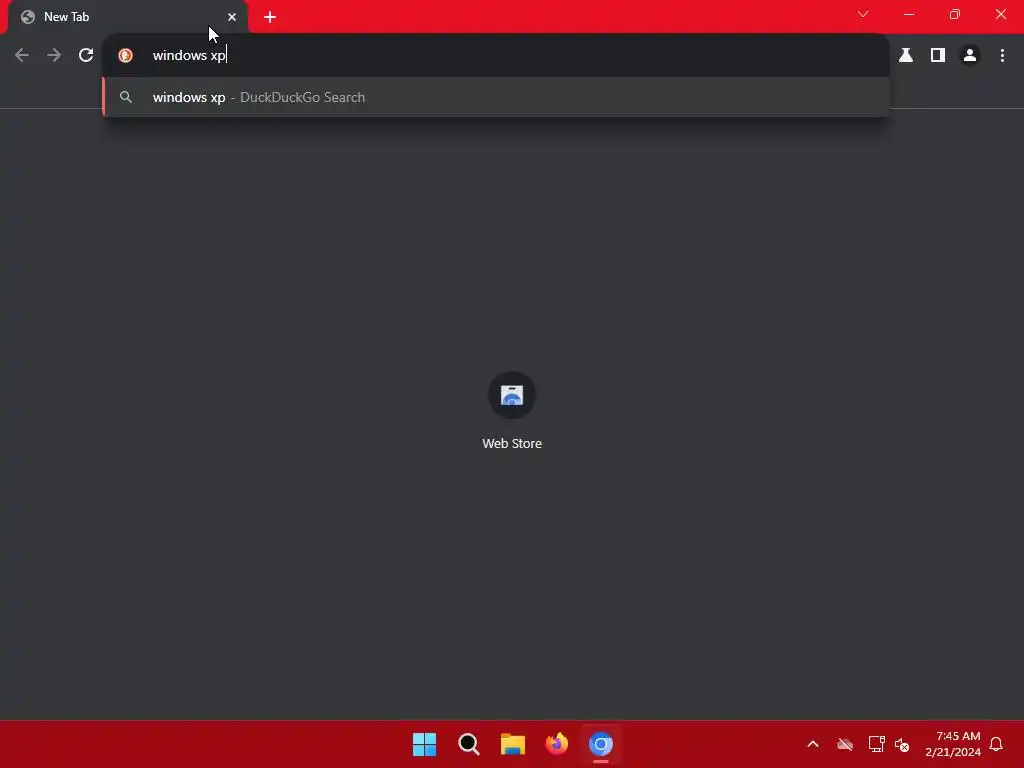Open clock and date 7:45 AM
Viewport: 1024px width, 768px height.
pos(953,744)
